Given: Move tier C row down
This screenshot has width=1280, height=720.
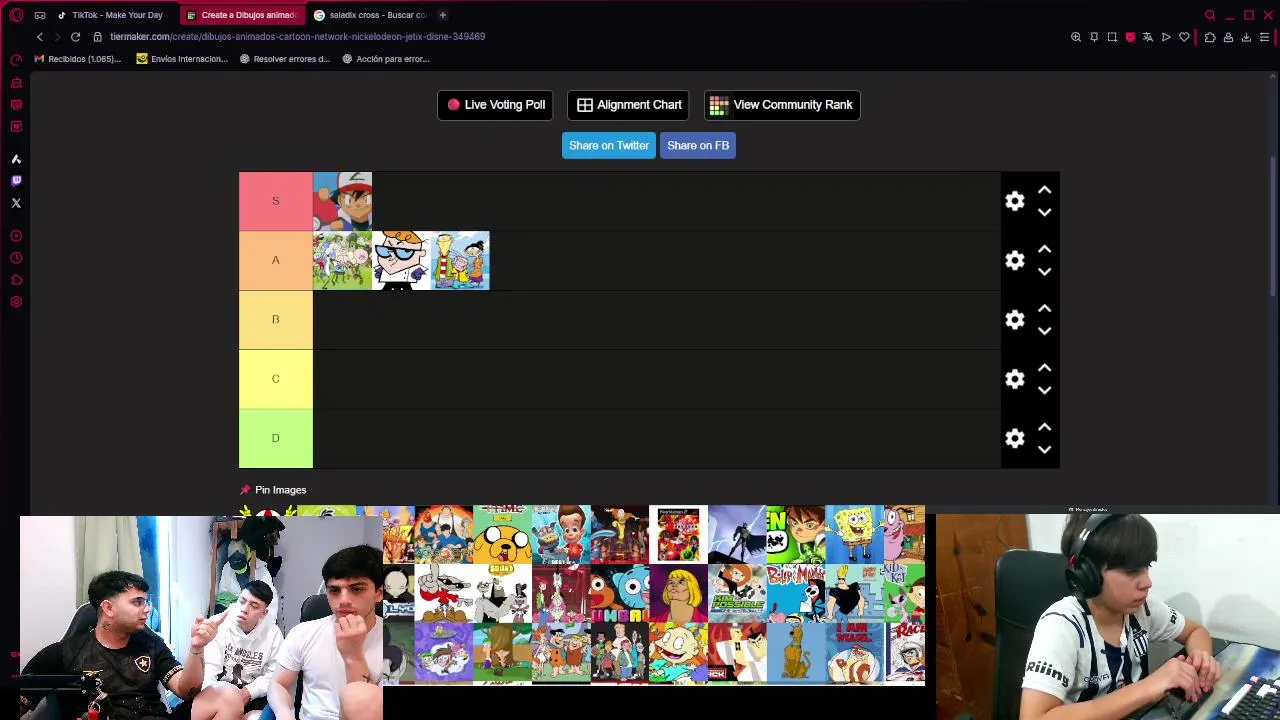Looking at the screenshot, I should pos(1044,390).
